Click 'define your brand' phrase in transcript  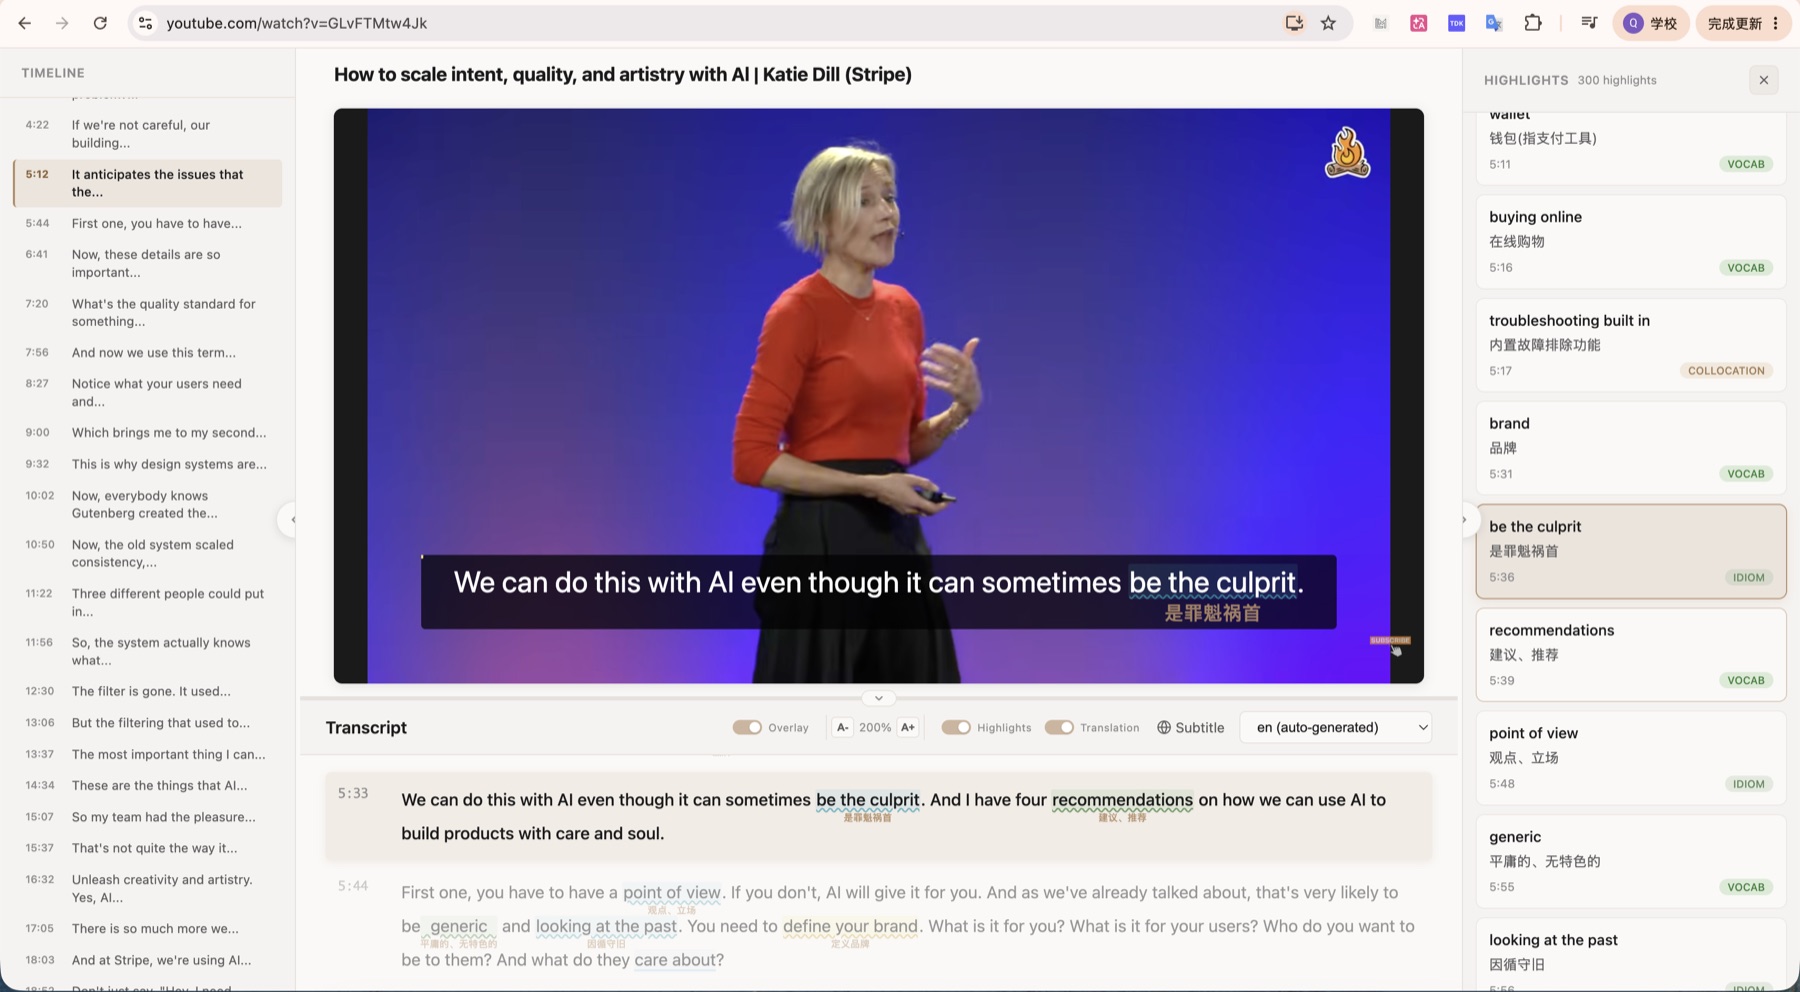pyautogui.click(x=850, y=926)
